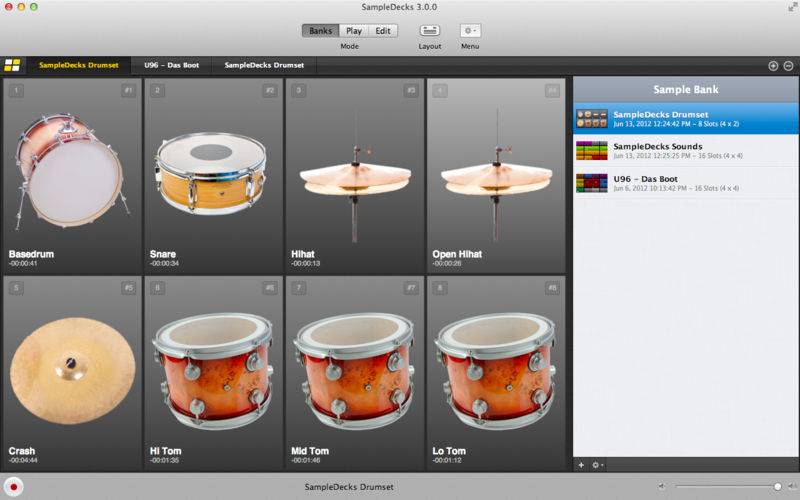Click SampleDecks Drumset status text at bottom
Image resolution: width=800 pixels, height=500 pixels.
[x=349, y=487]
